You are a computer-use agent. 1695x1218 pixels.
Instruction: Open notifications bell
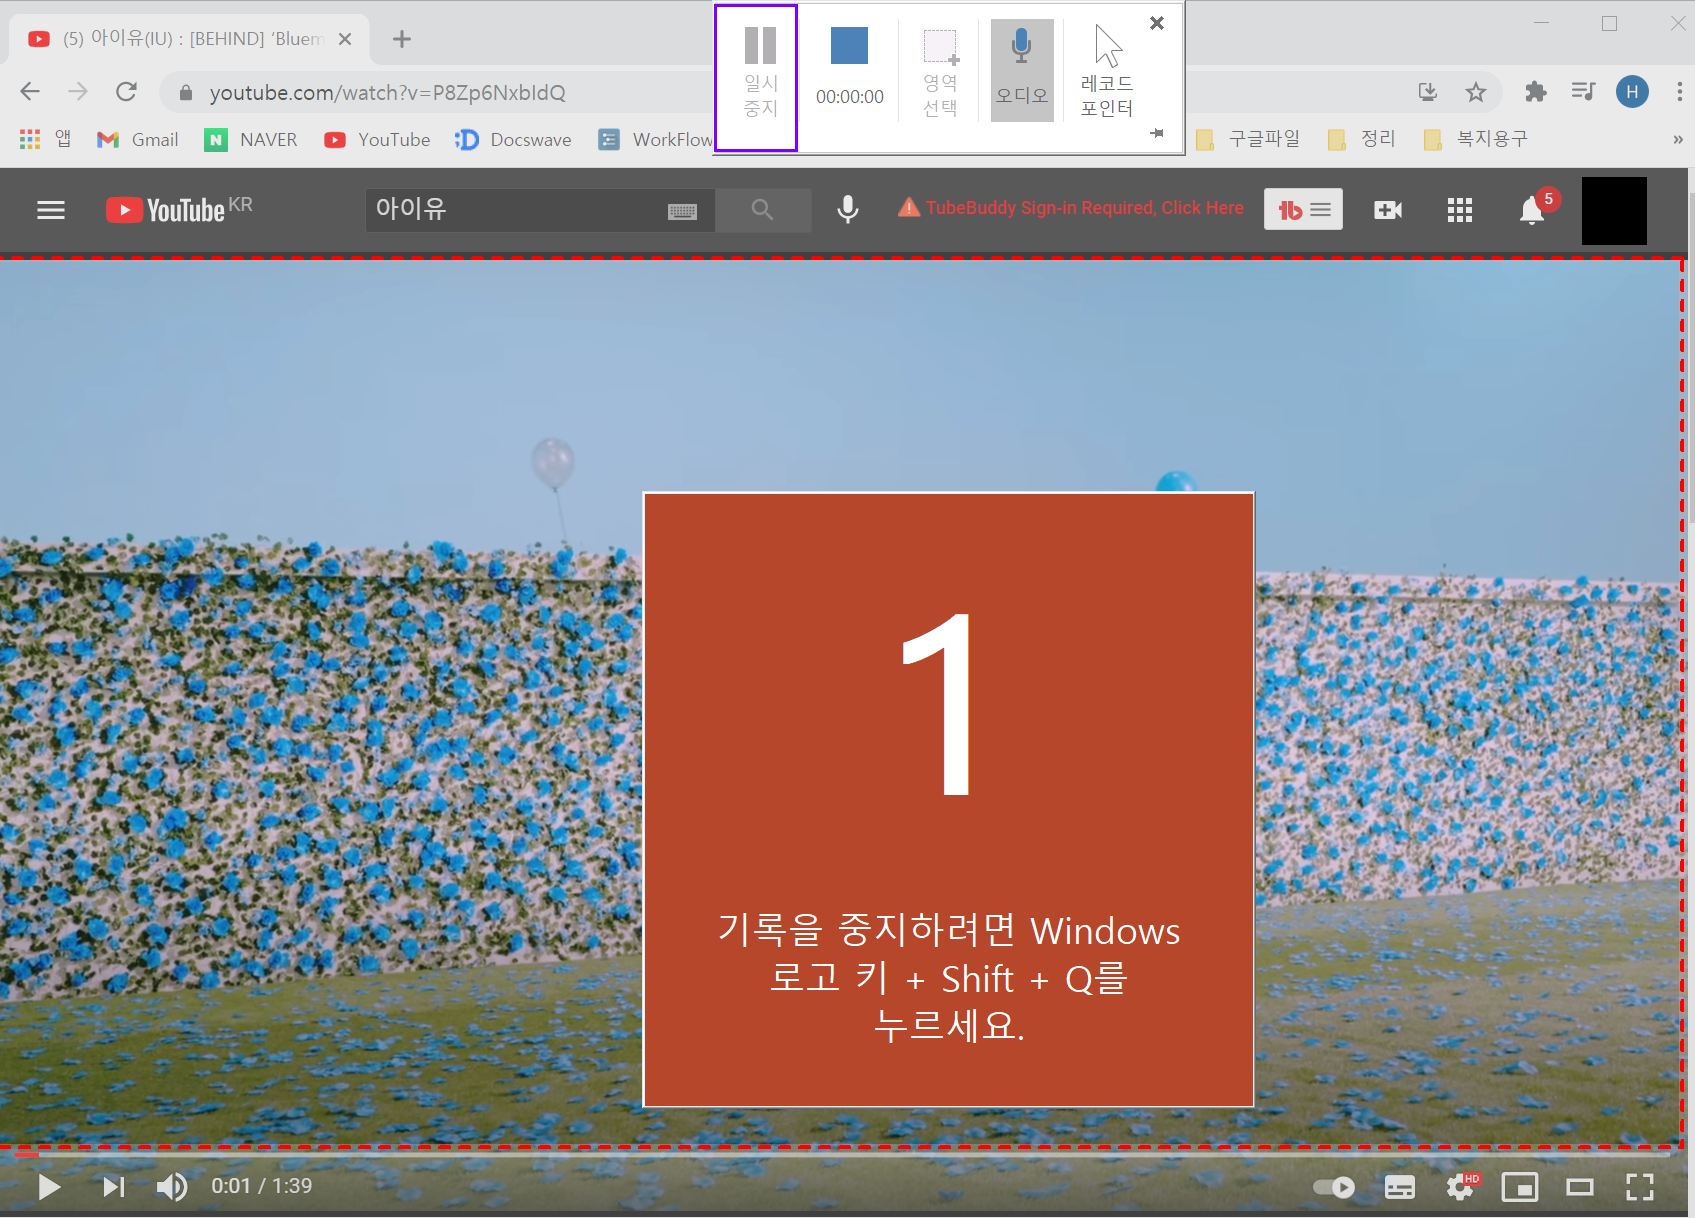pyautogui.click(x=1532, y=210)
